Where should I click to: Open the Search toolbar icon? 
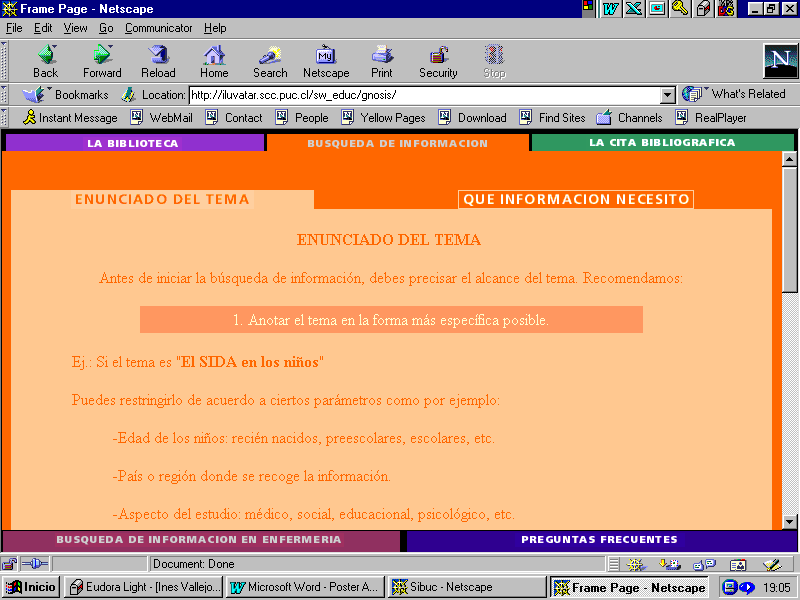tap(270, 59)
